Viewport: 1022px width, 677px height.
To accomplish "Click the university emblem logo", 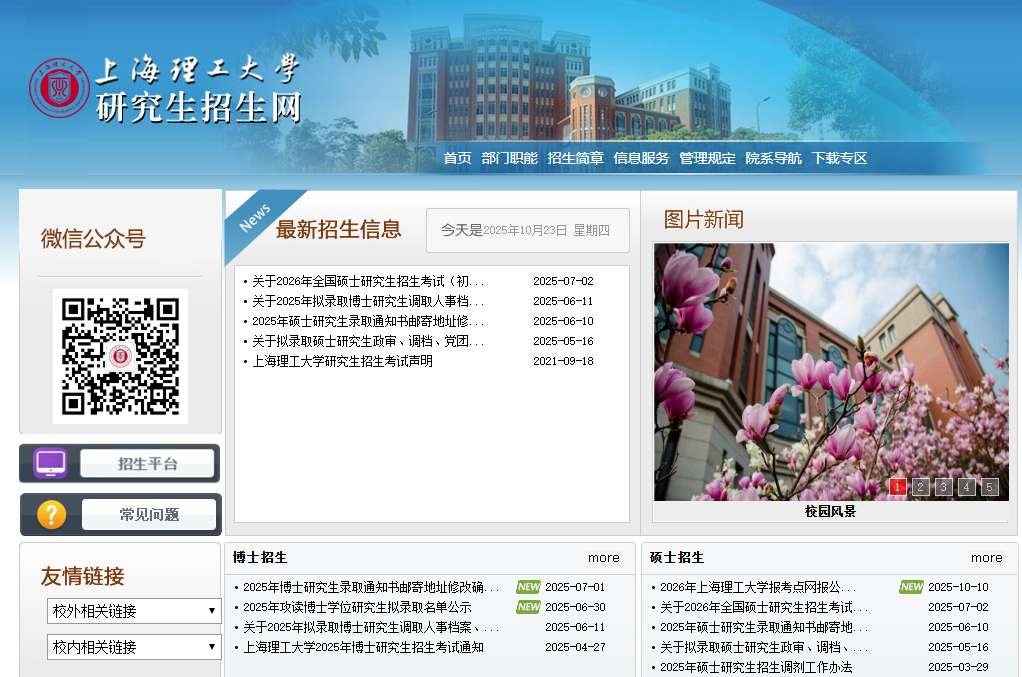I will [x=59, y=88].
